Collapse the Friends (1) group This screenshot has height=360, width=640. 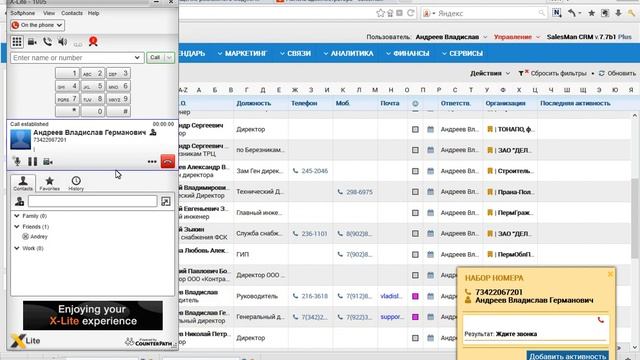(x=17, y=226)
